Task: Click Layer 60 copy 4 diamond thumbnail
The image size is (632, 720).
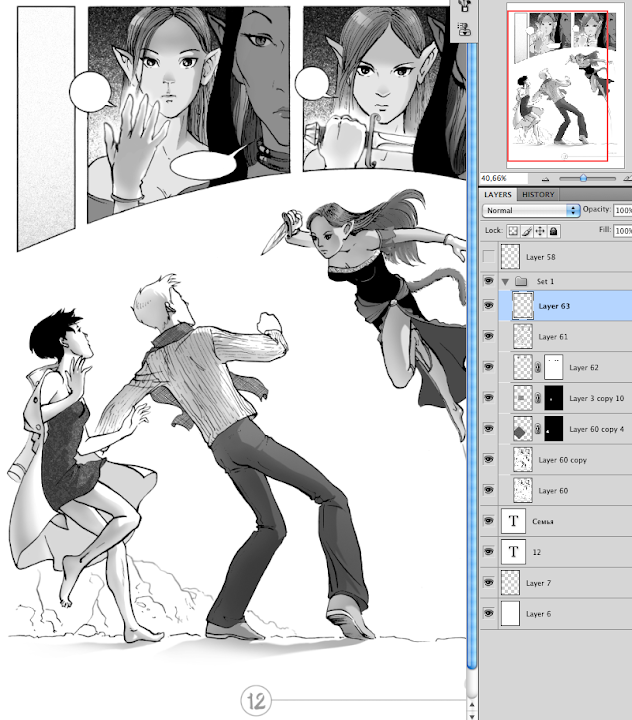Action: (x=523, y=429)
